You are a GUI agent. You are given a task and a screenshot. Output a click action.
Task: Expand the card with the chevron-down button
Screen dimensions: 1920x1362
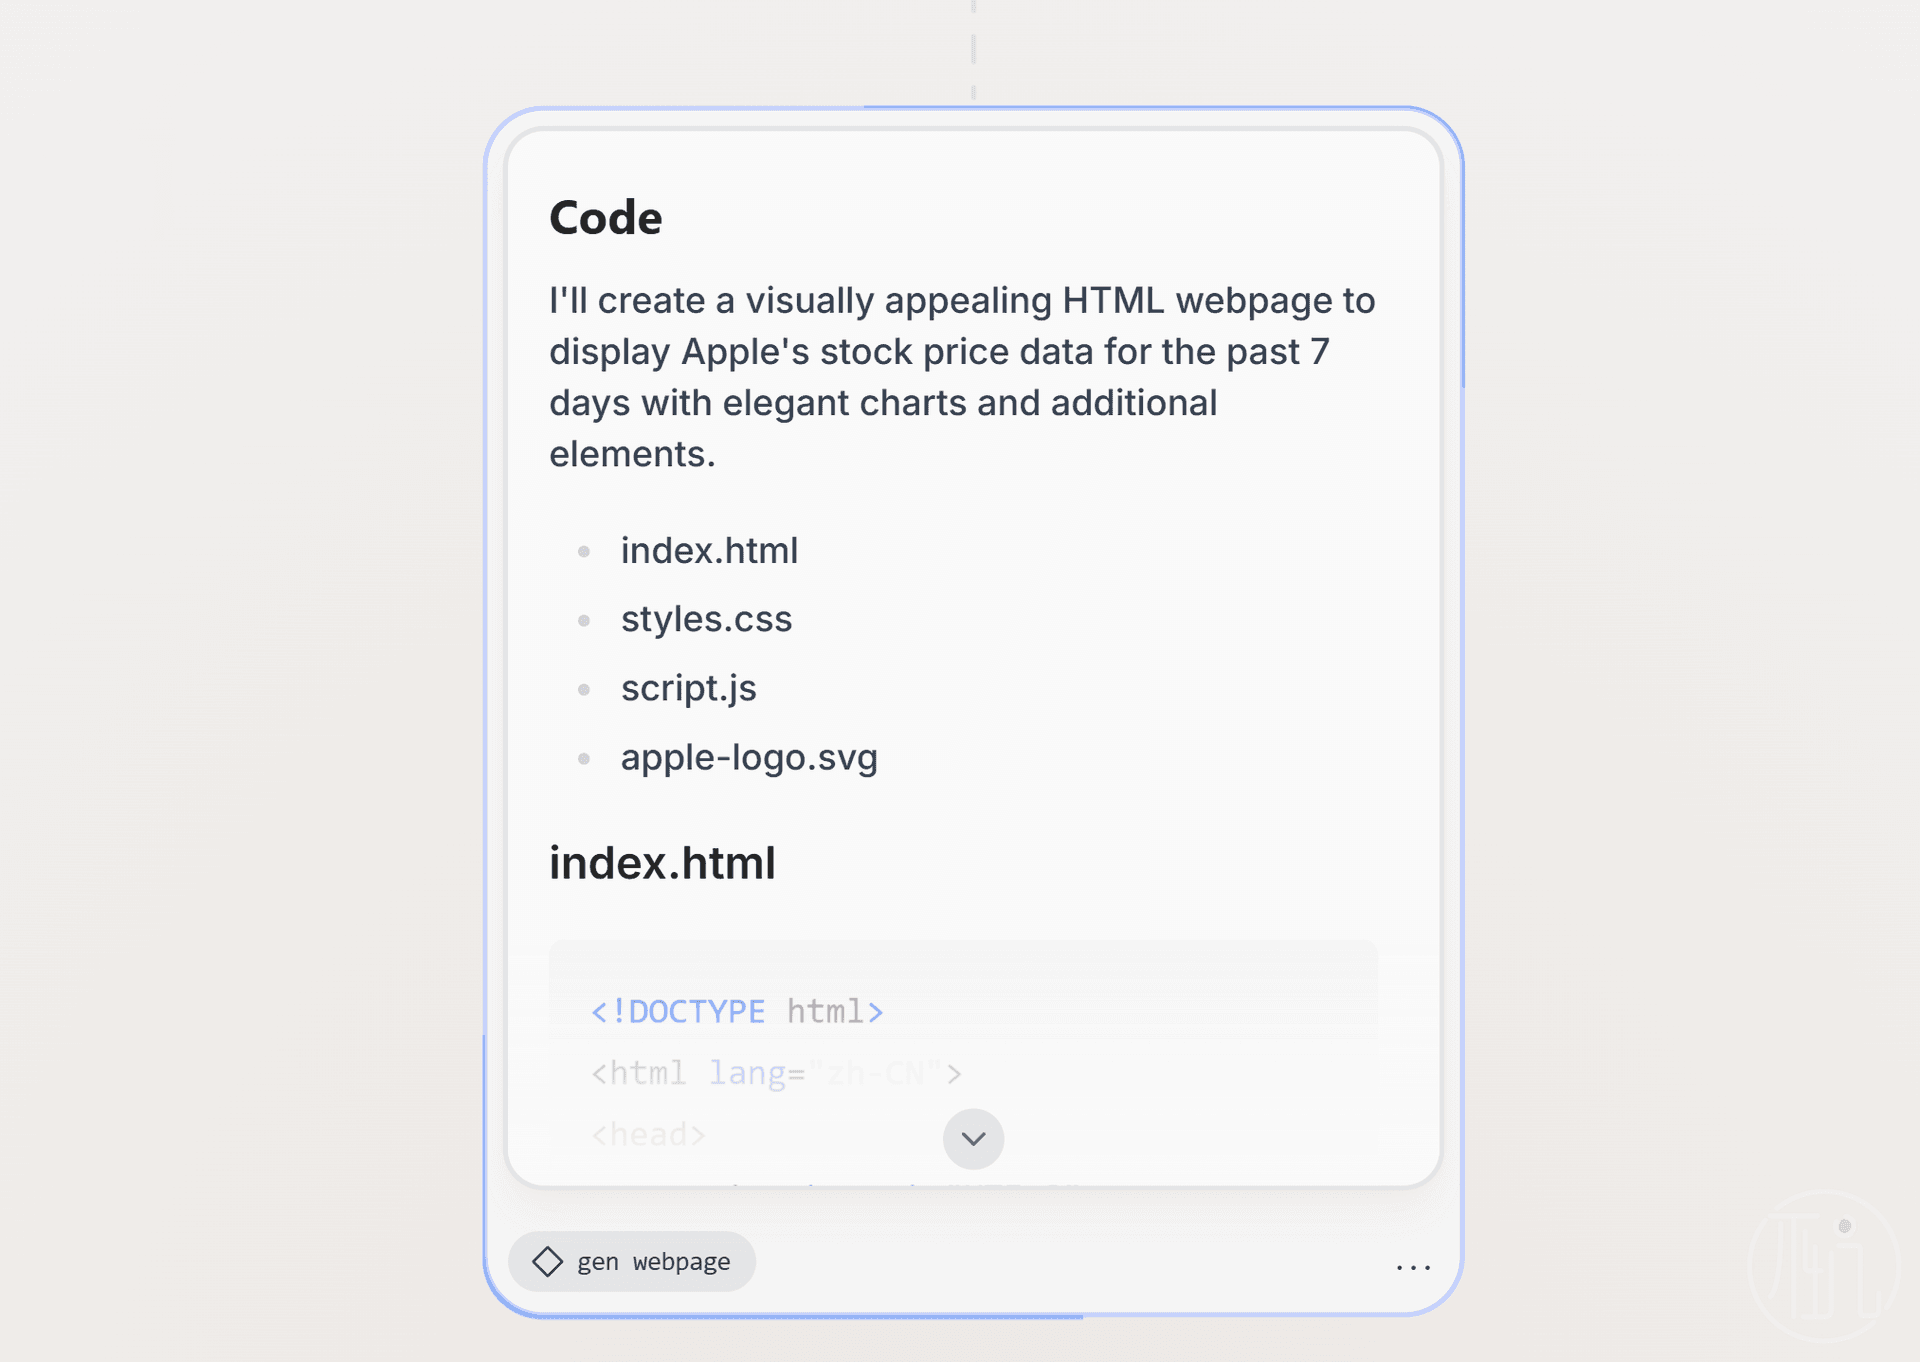click(x=973, y=1139)
